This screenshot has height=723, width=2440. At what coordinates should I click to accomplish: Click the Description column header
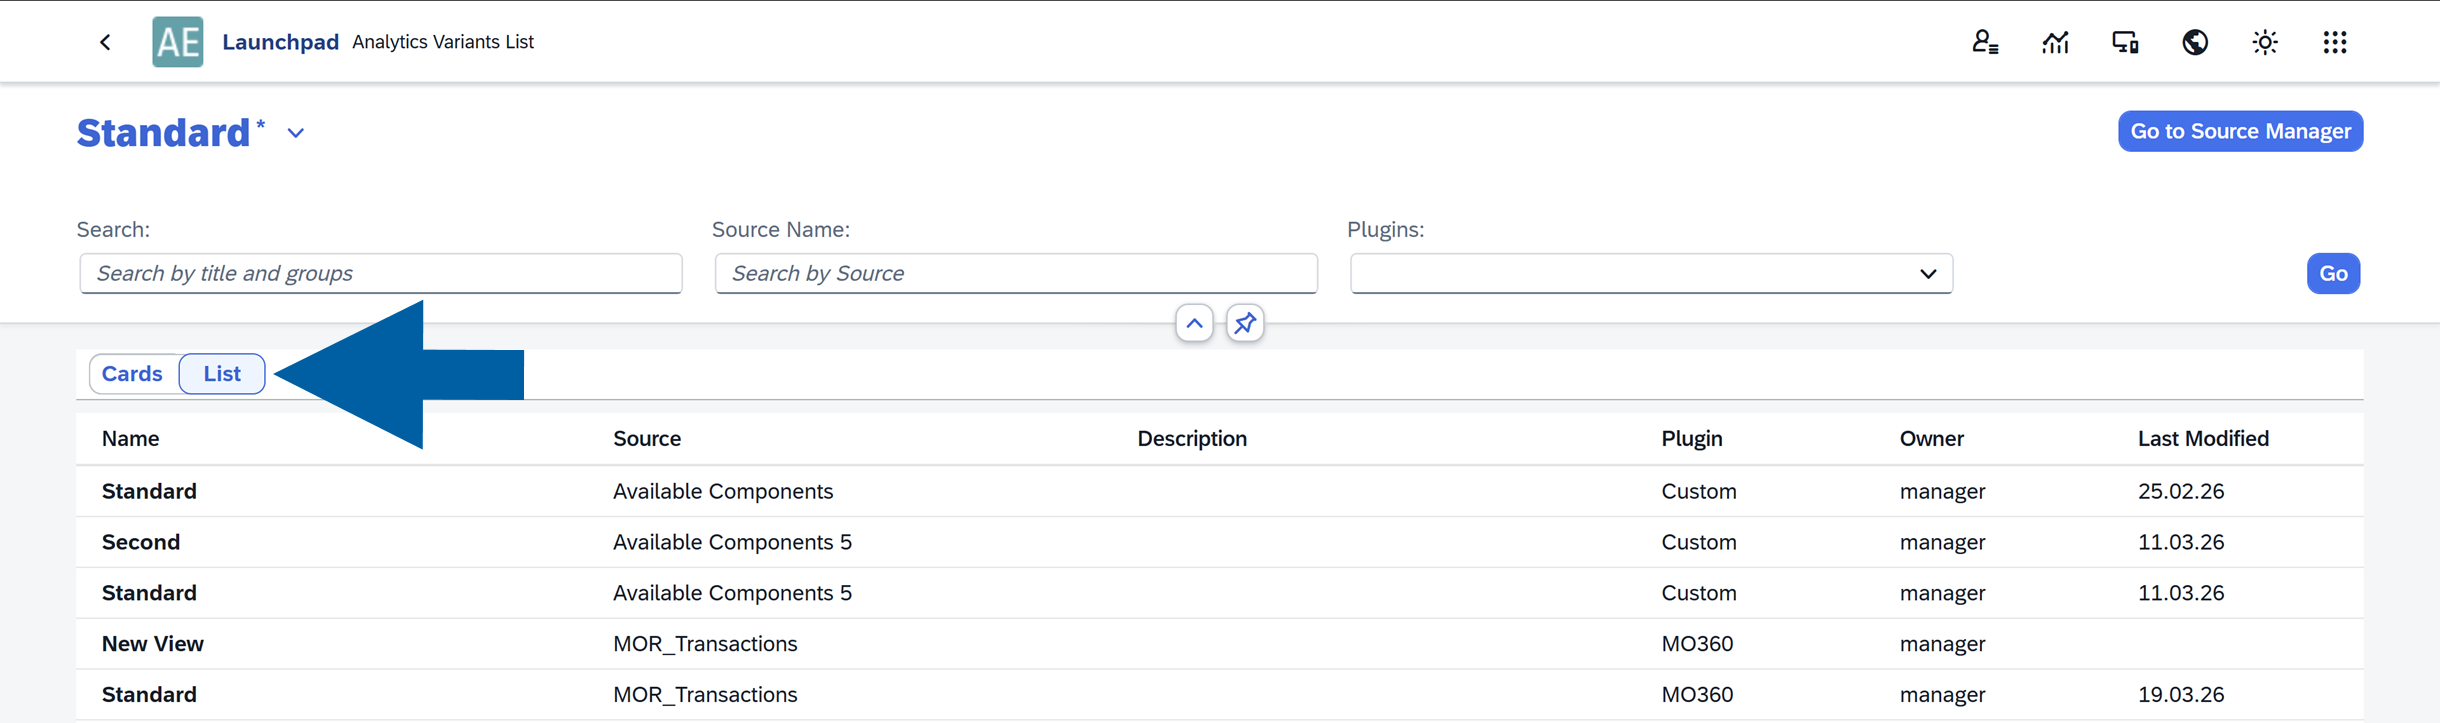[1192, 438]
